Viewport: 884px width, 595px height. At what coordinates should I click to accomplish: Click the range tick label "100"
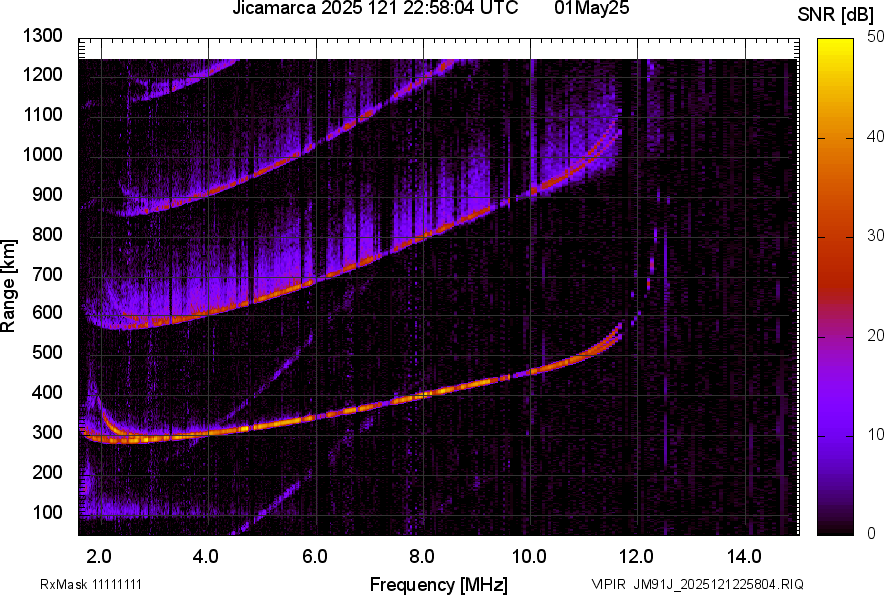click(x=47, y=512)
